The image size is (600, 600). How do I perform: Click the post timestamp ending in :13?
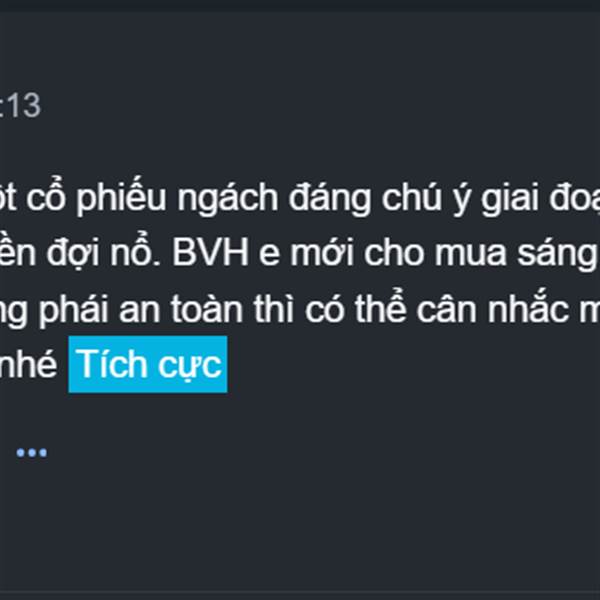click(x=20, y=105)
